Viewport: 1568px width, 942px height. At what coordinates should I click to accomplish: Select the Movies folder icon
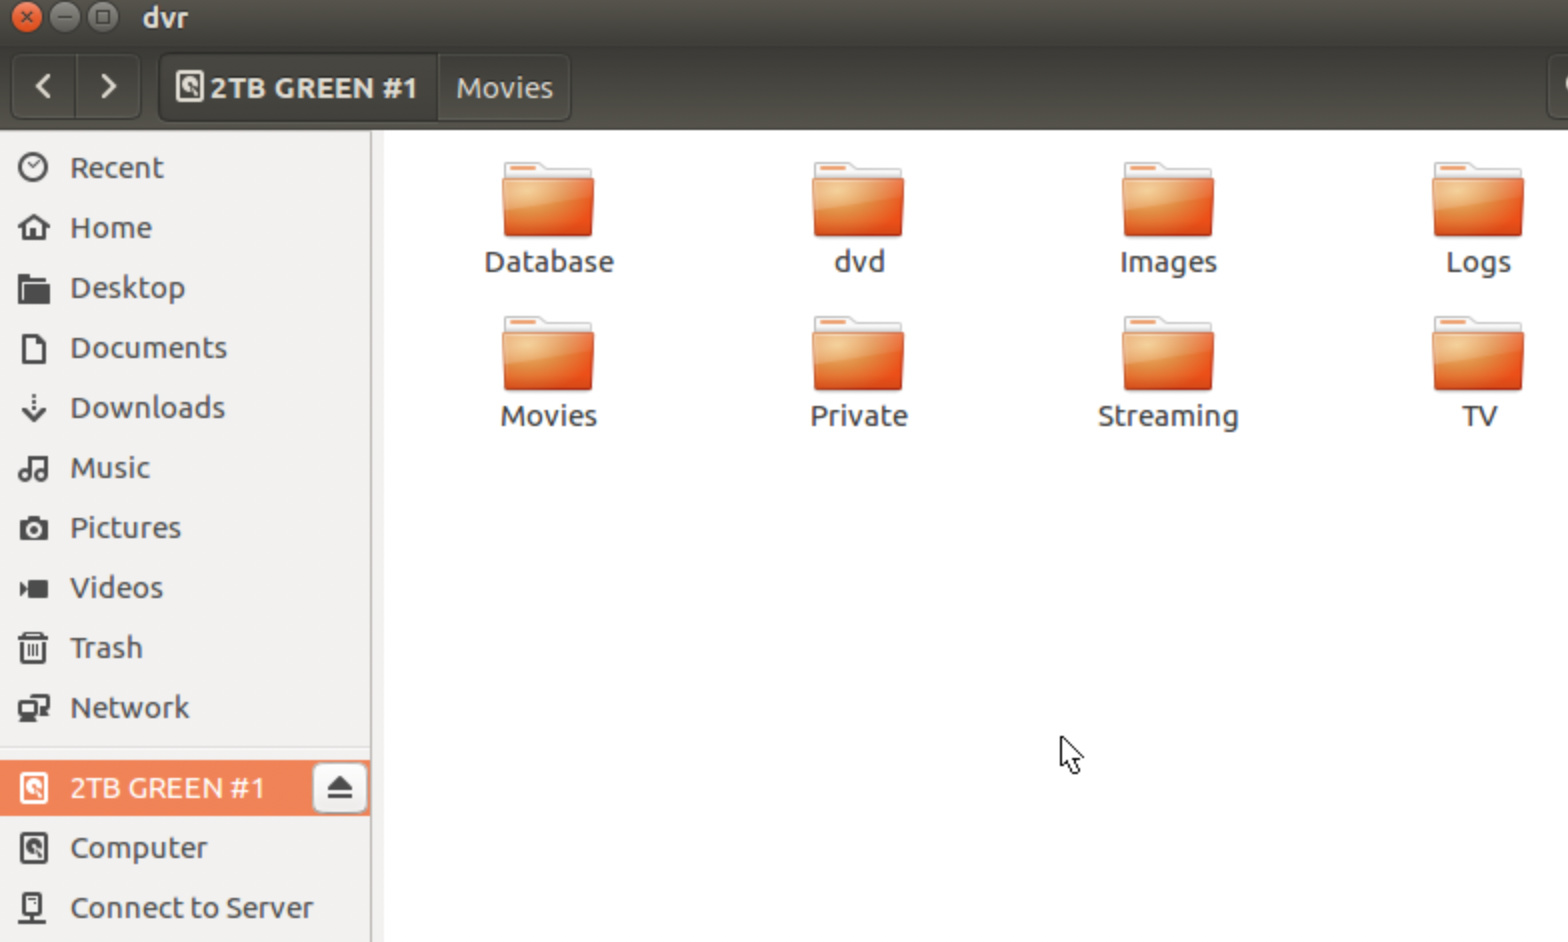pos(548,356)
